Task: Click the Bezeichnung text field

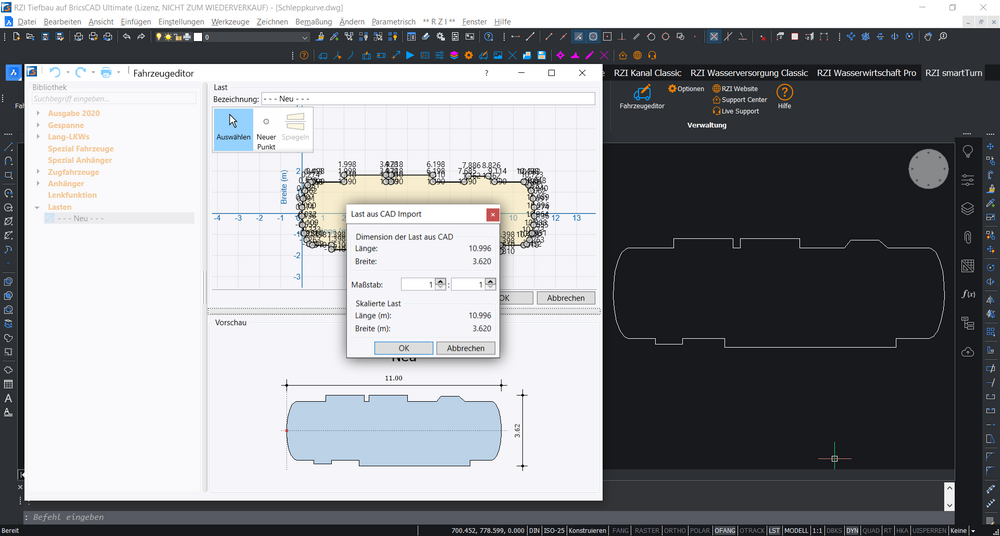Action: (428, 99)
